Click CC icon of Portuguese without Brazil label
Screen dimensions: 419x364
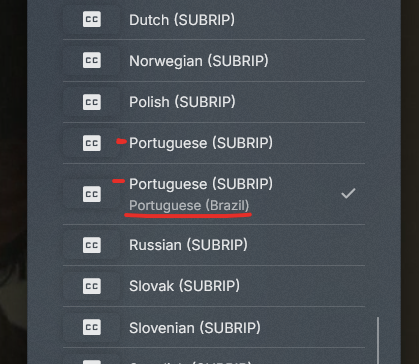pos(92,143)
